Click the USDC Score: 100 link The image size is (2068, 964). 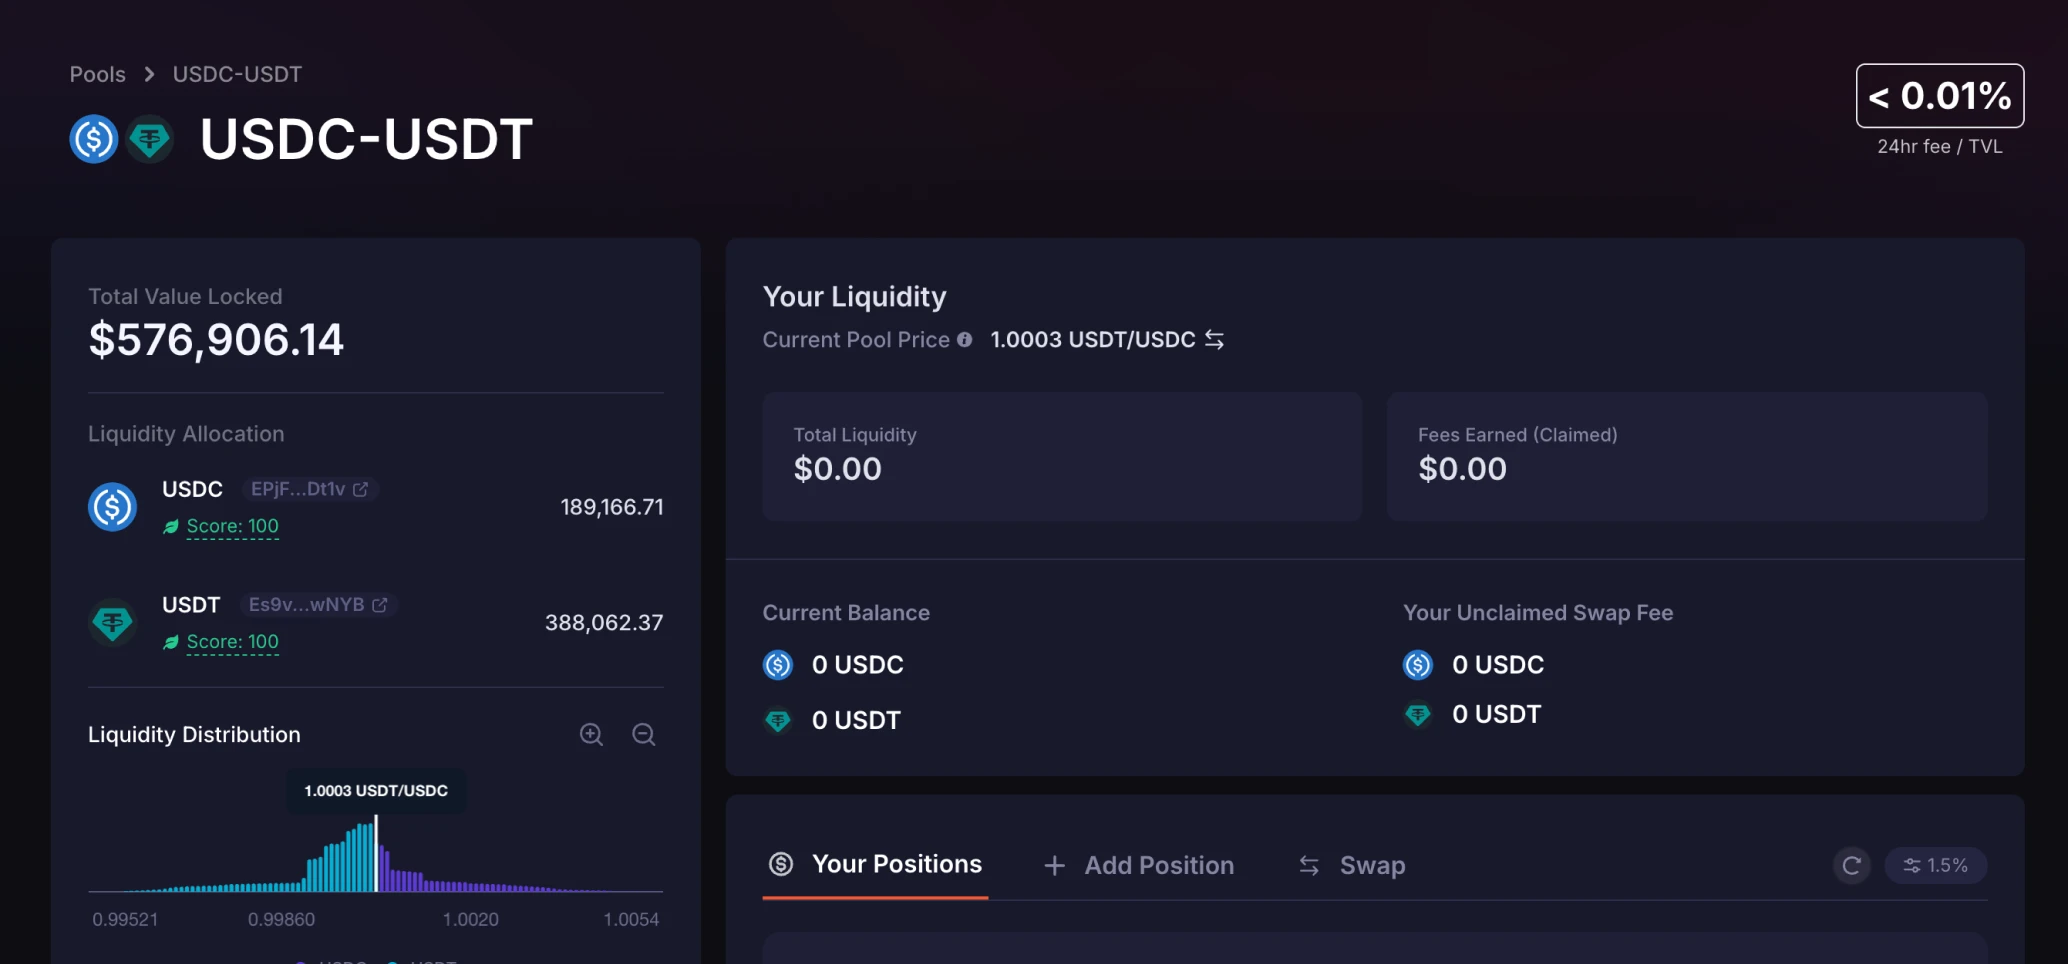click(232, 526)
